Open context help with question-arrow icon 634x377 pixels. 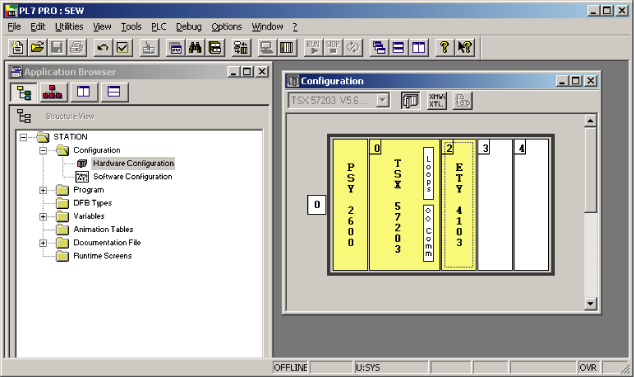coord(465,47)
